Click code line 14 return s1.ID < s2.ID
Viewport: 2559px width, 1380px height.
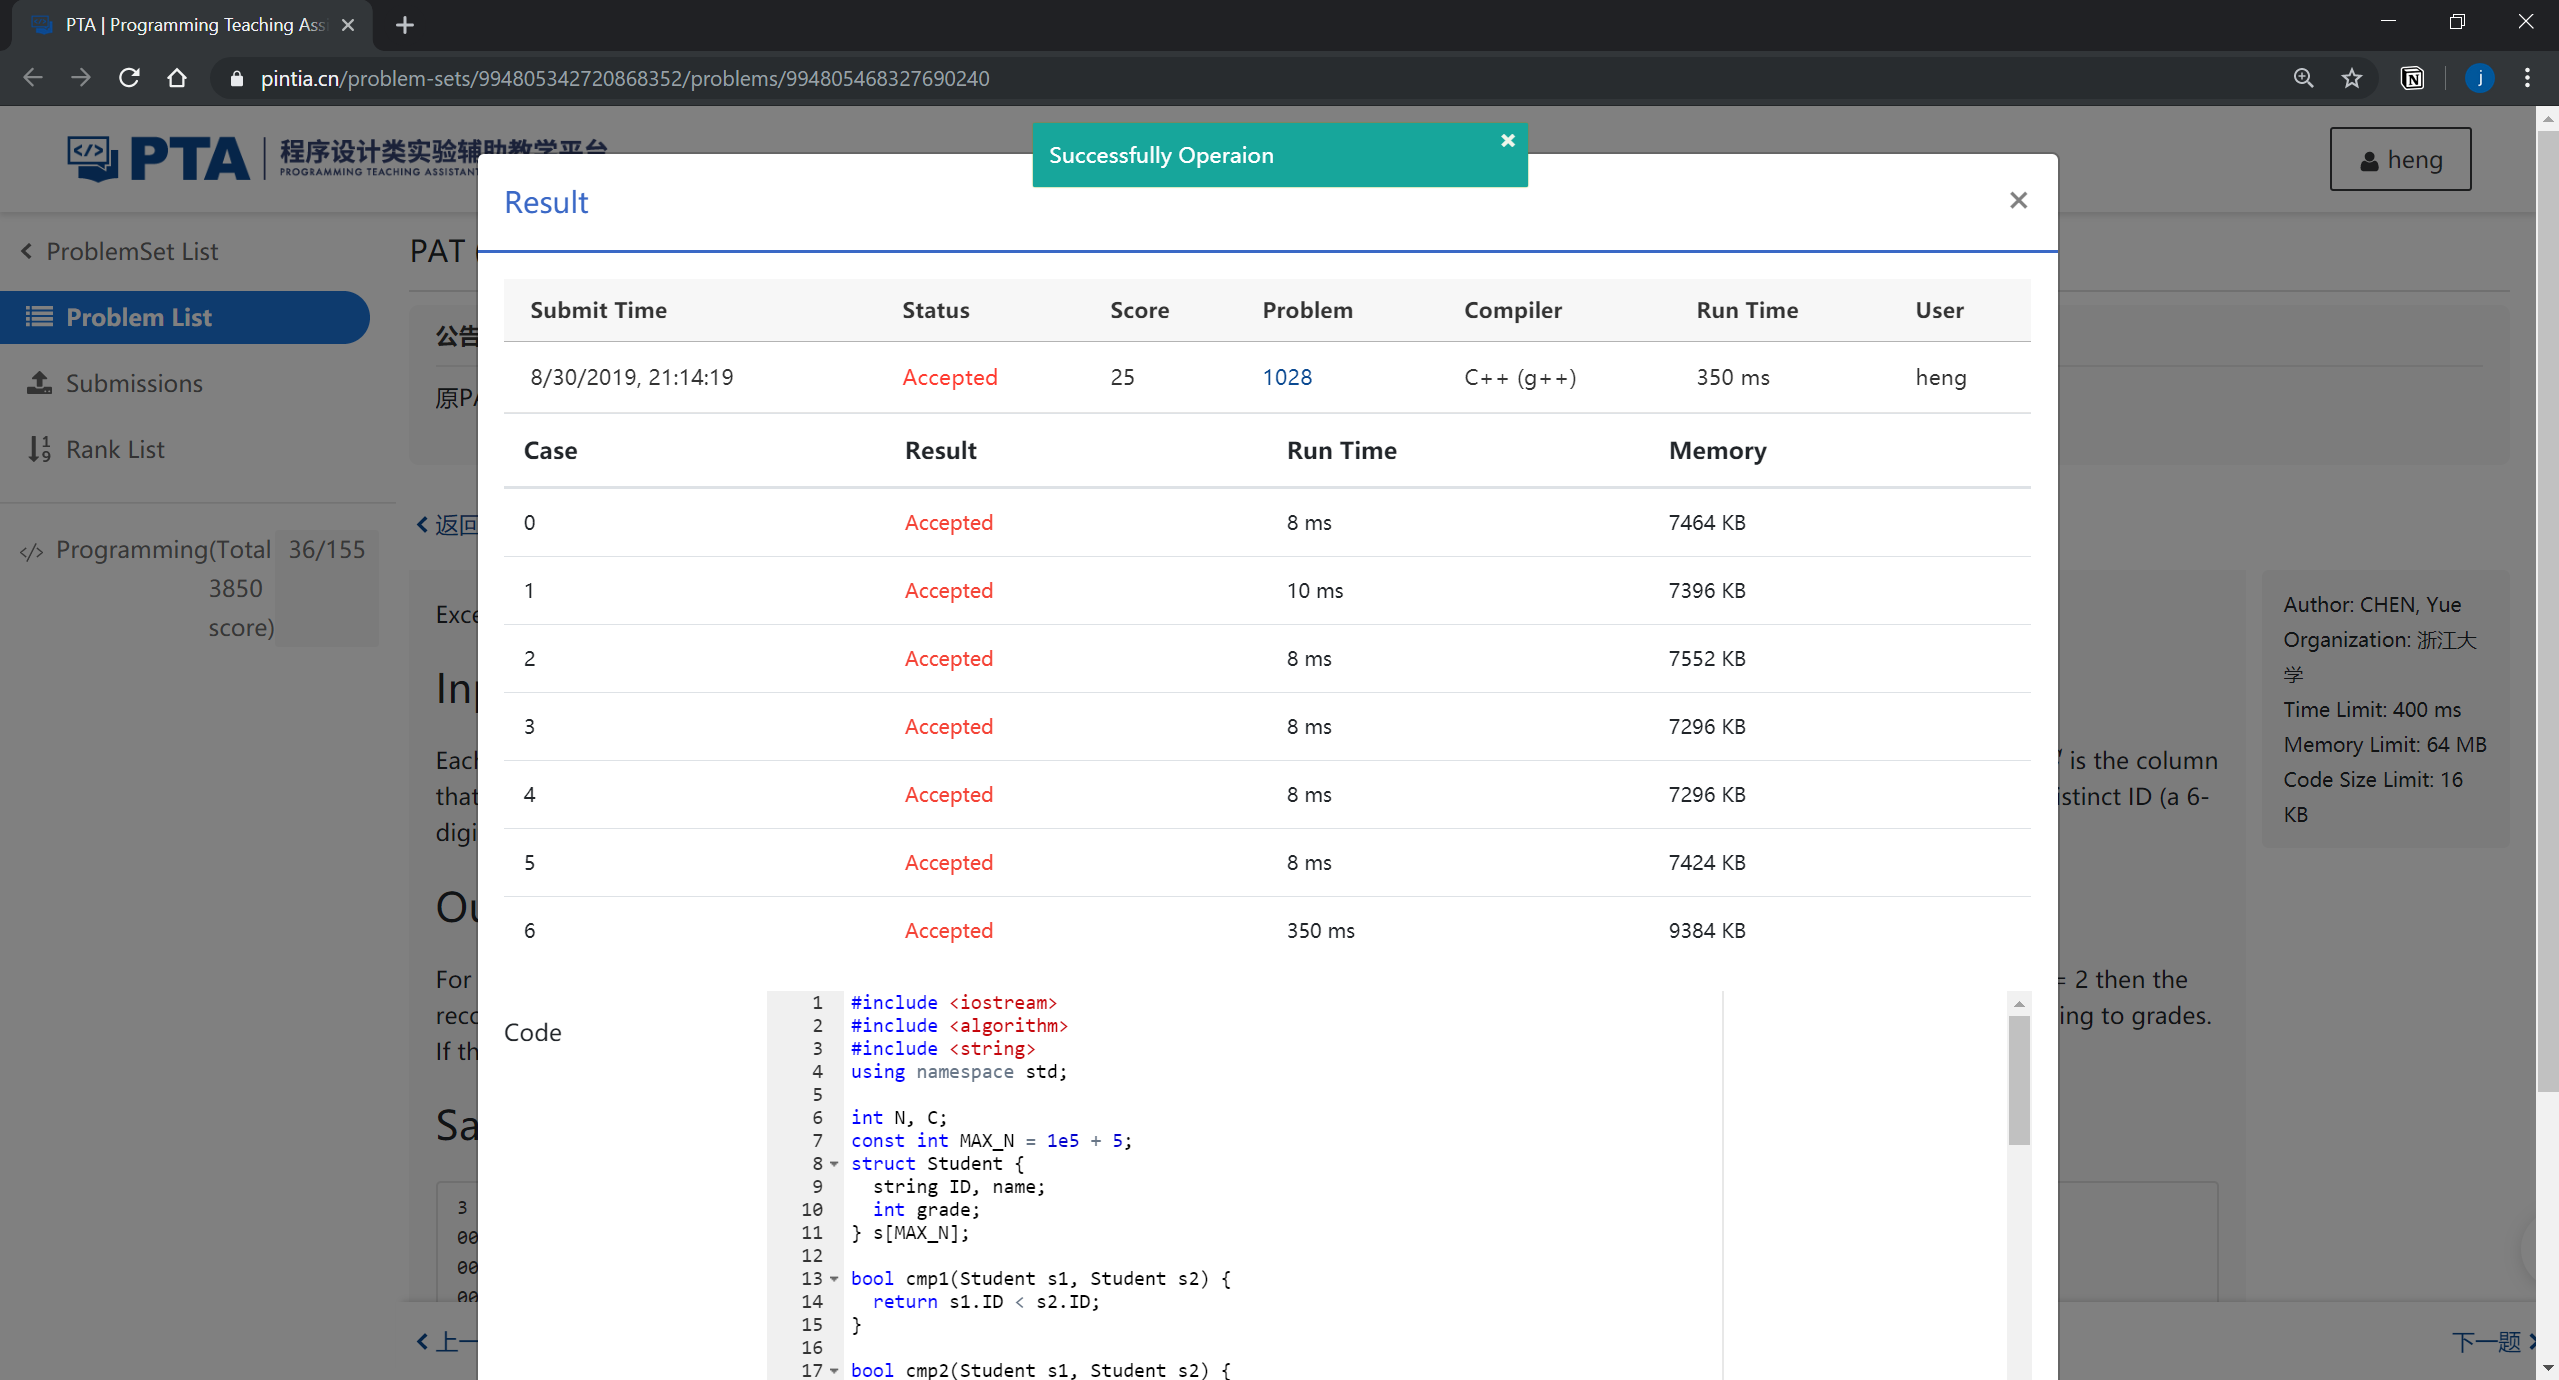(985, 1301)
